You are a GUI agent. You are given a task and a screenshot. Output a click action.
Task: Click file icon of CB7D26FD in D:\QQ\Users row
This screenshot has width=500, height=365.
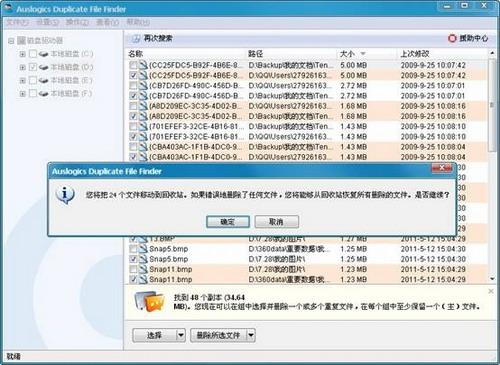[143, 86]
